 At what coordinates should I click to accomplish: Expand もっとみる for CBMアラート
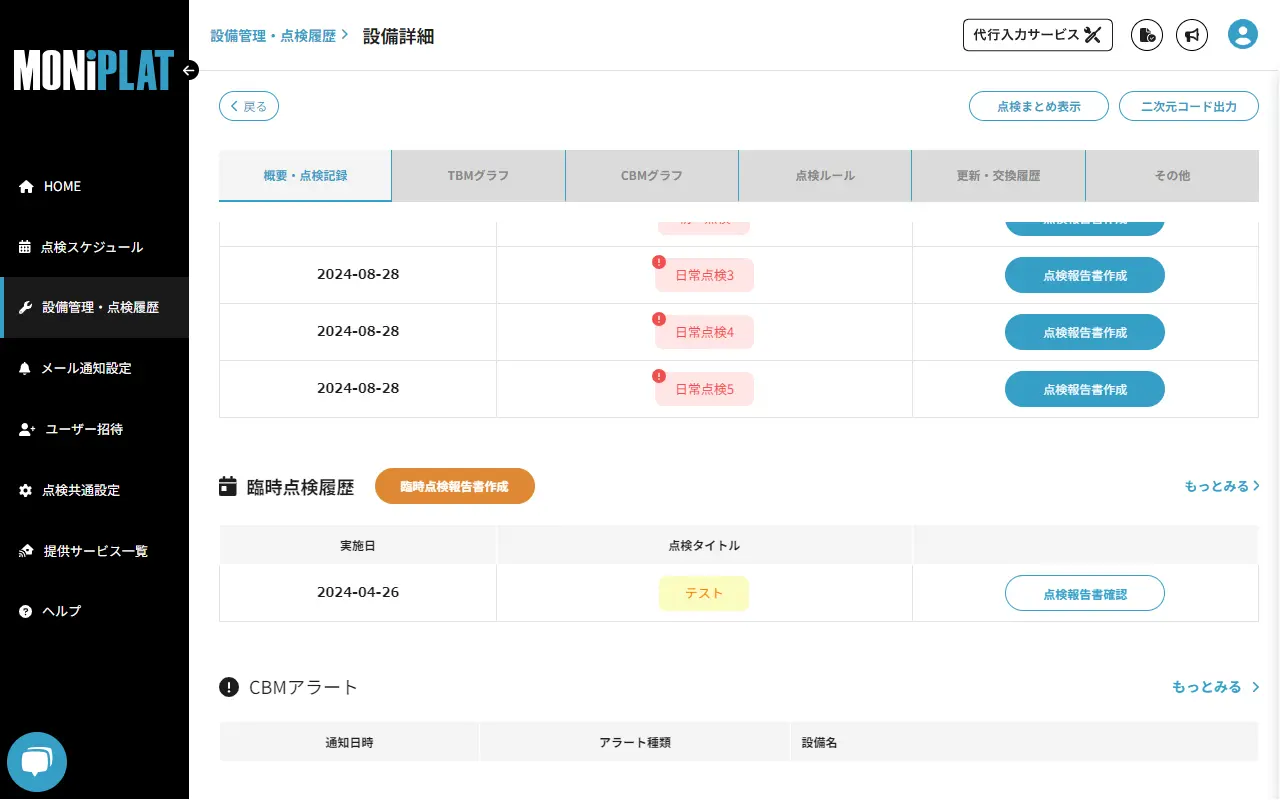pyautogui.click(x=1215, y=687)
